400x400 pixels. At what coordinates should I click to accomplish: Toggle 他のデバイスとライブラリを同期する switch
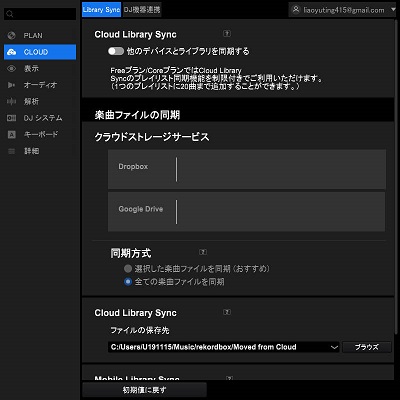tap(116, 51)
